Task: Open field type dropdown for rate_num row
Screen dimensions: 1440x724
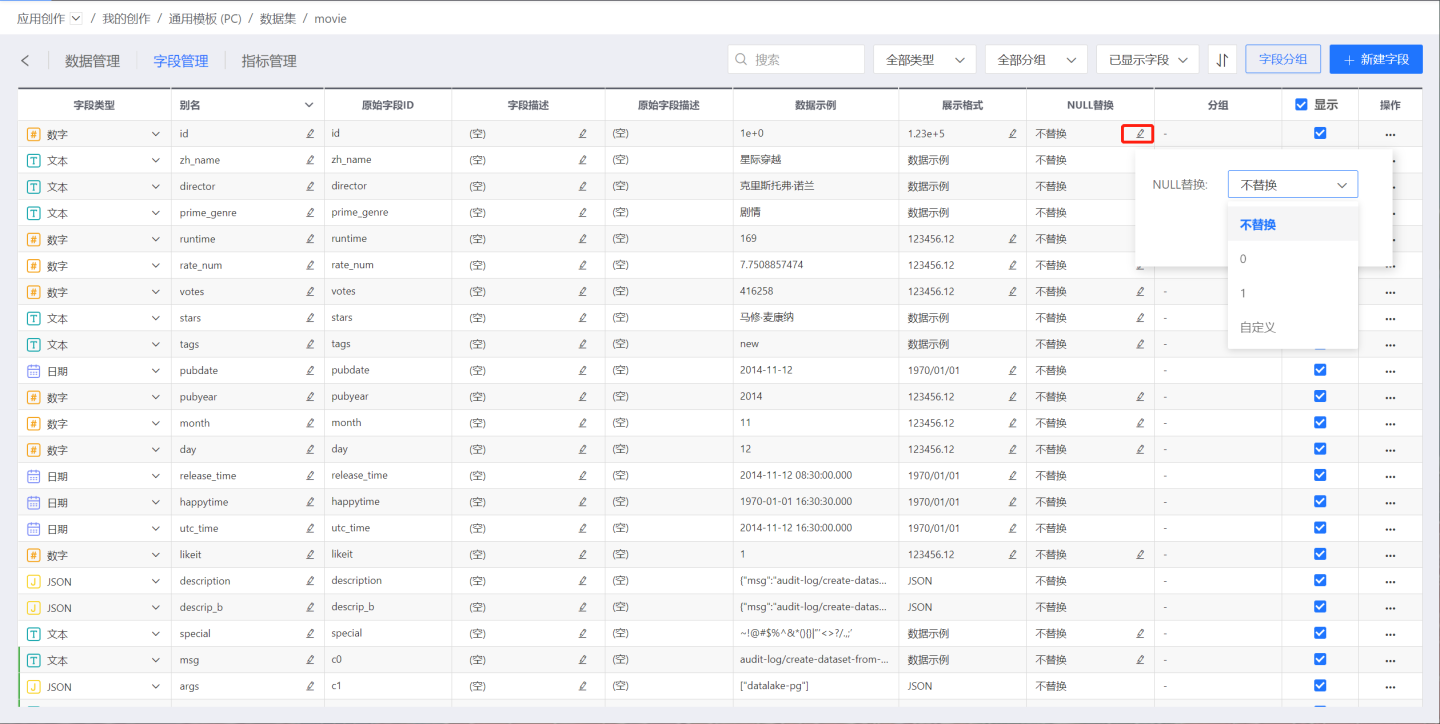Action: point(155,265)
